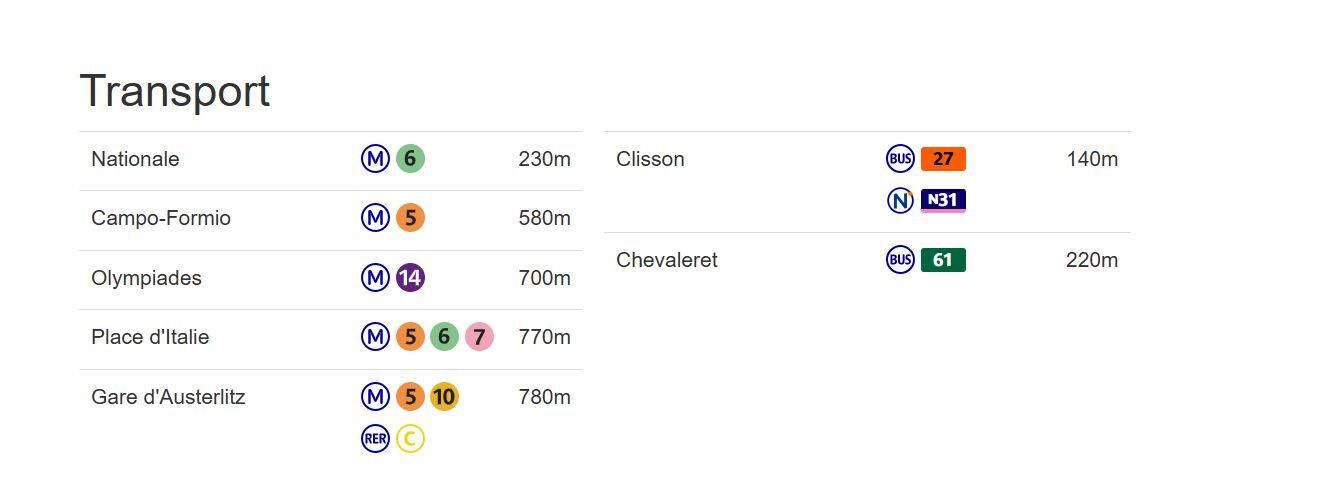
Task: Click the RER C line icon
Action: (x=410, y=438)
